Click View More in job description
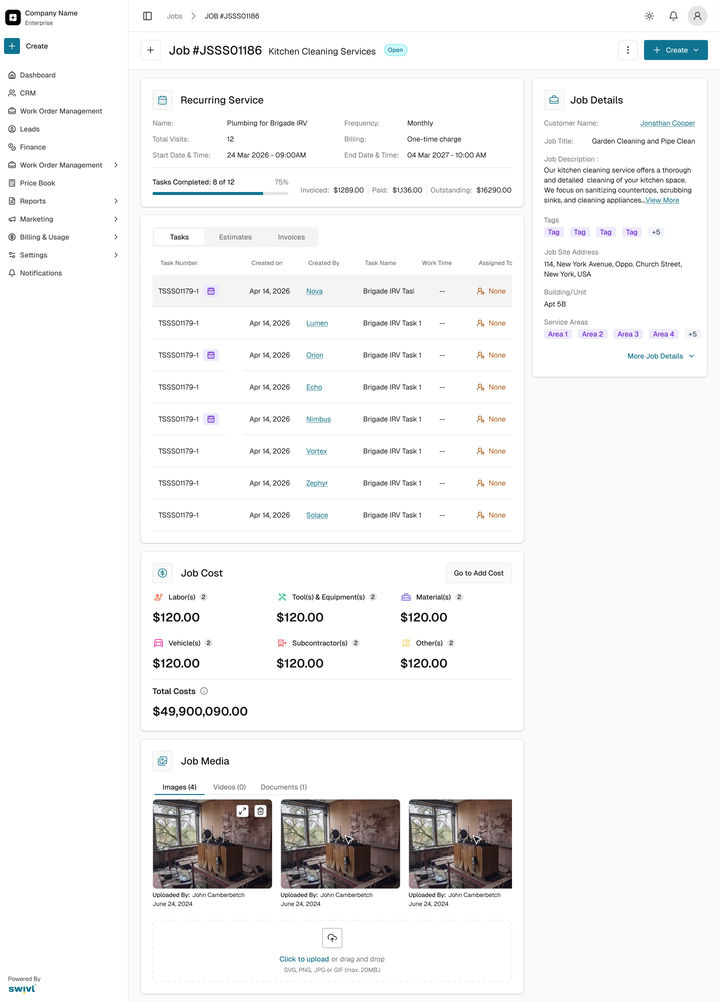 [x=662, y=200]
